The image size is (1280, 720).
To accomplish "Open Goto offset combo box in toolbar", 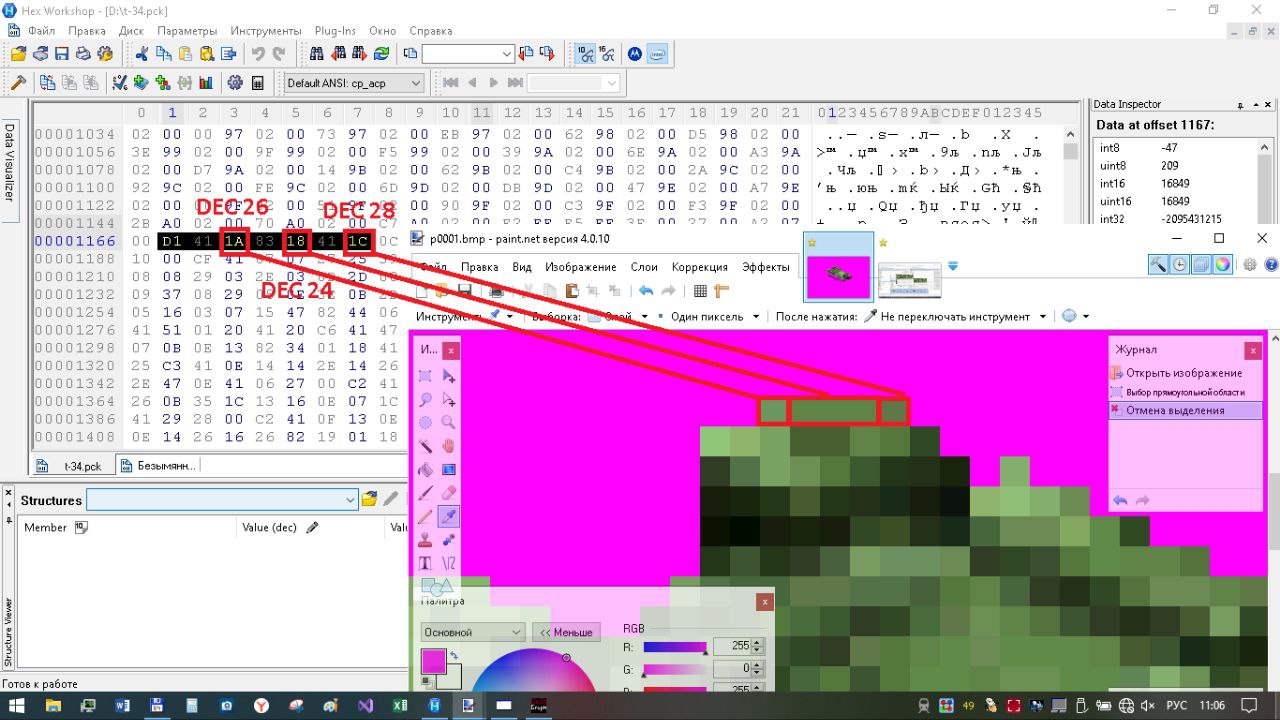I will pos(467,54).
